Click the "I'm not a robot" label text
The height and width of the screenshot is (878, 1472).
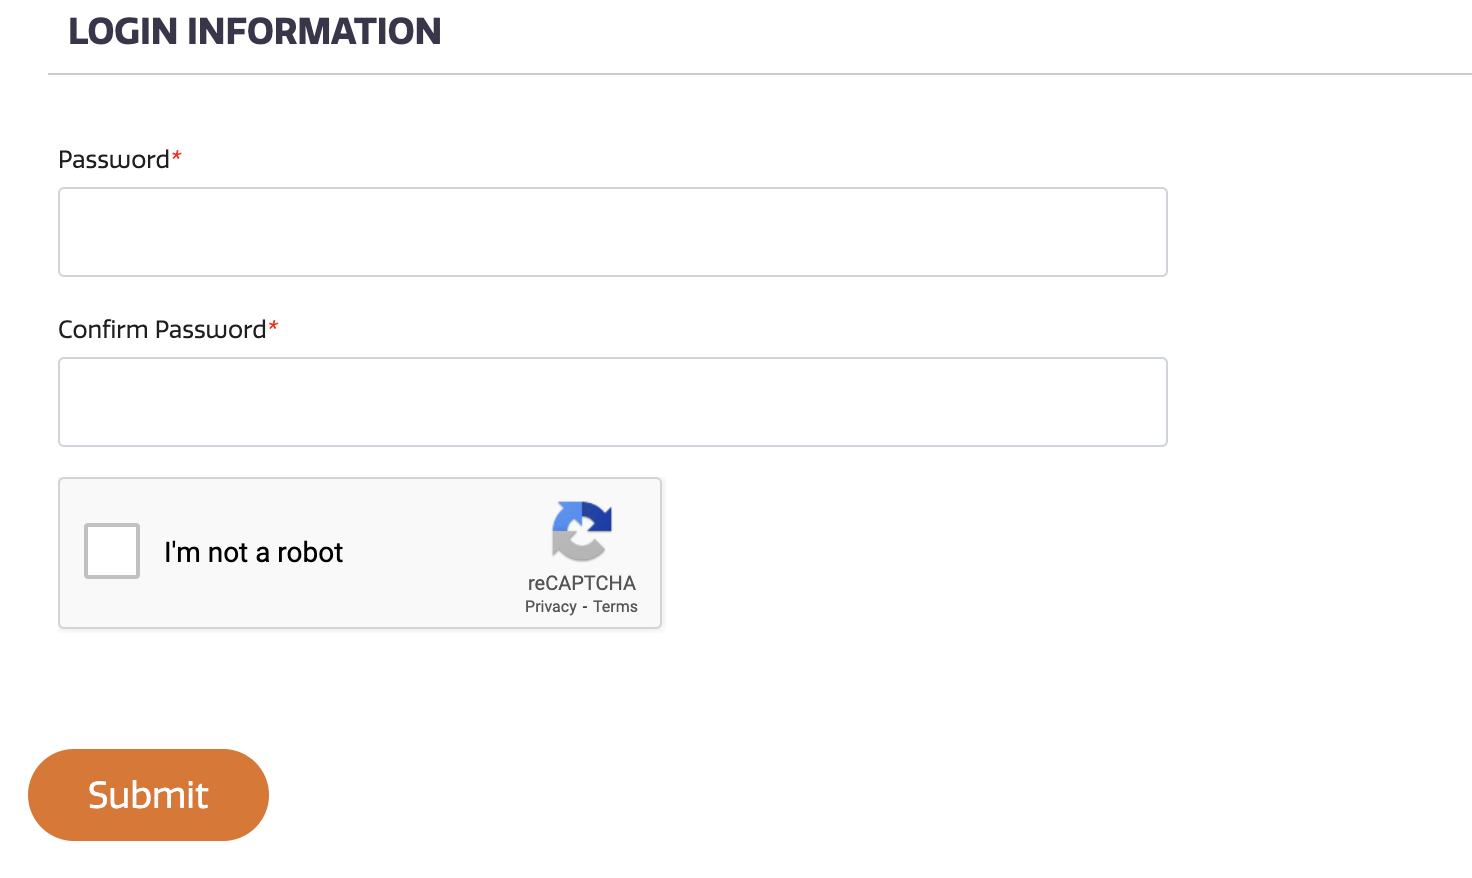click(253, 552)
